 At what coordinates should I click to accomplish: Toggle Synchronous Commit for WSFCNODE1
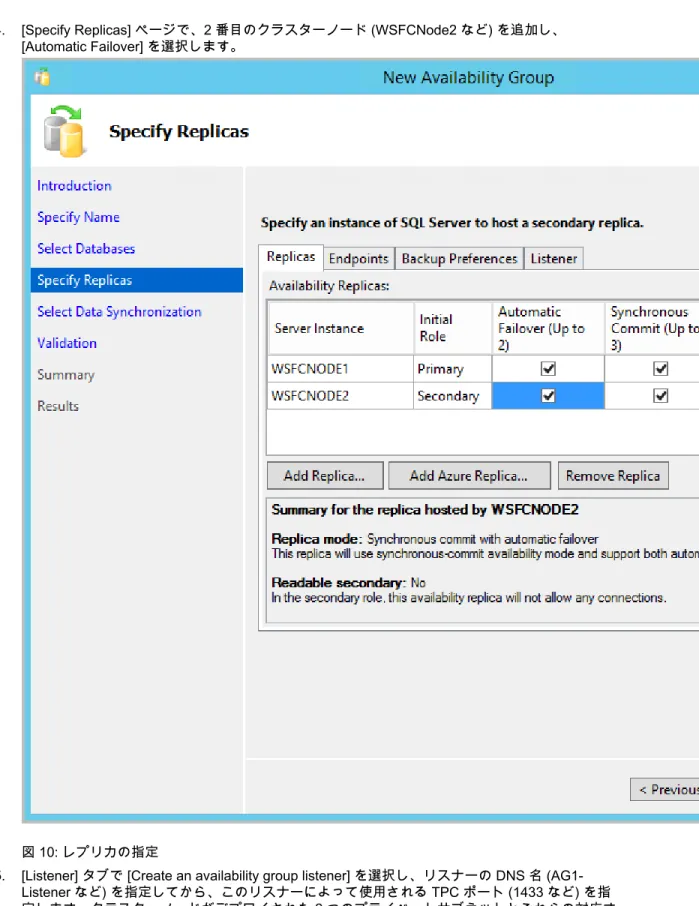(x=660, y=369)
